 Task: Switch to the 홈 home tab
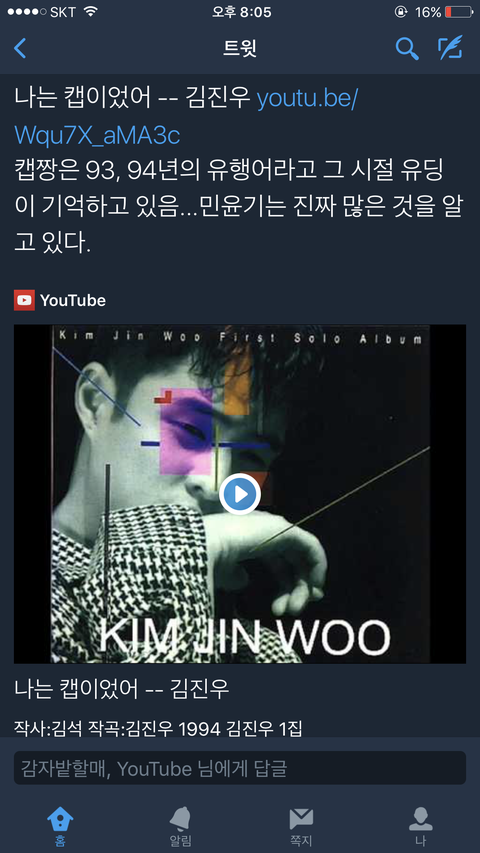60,826
